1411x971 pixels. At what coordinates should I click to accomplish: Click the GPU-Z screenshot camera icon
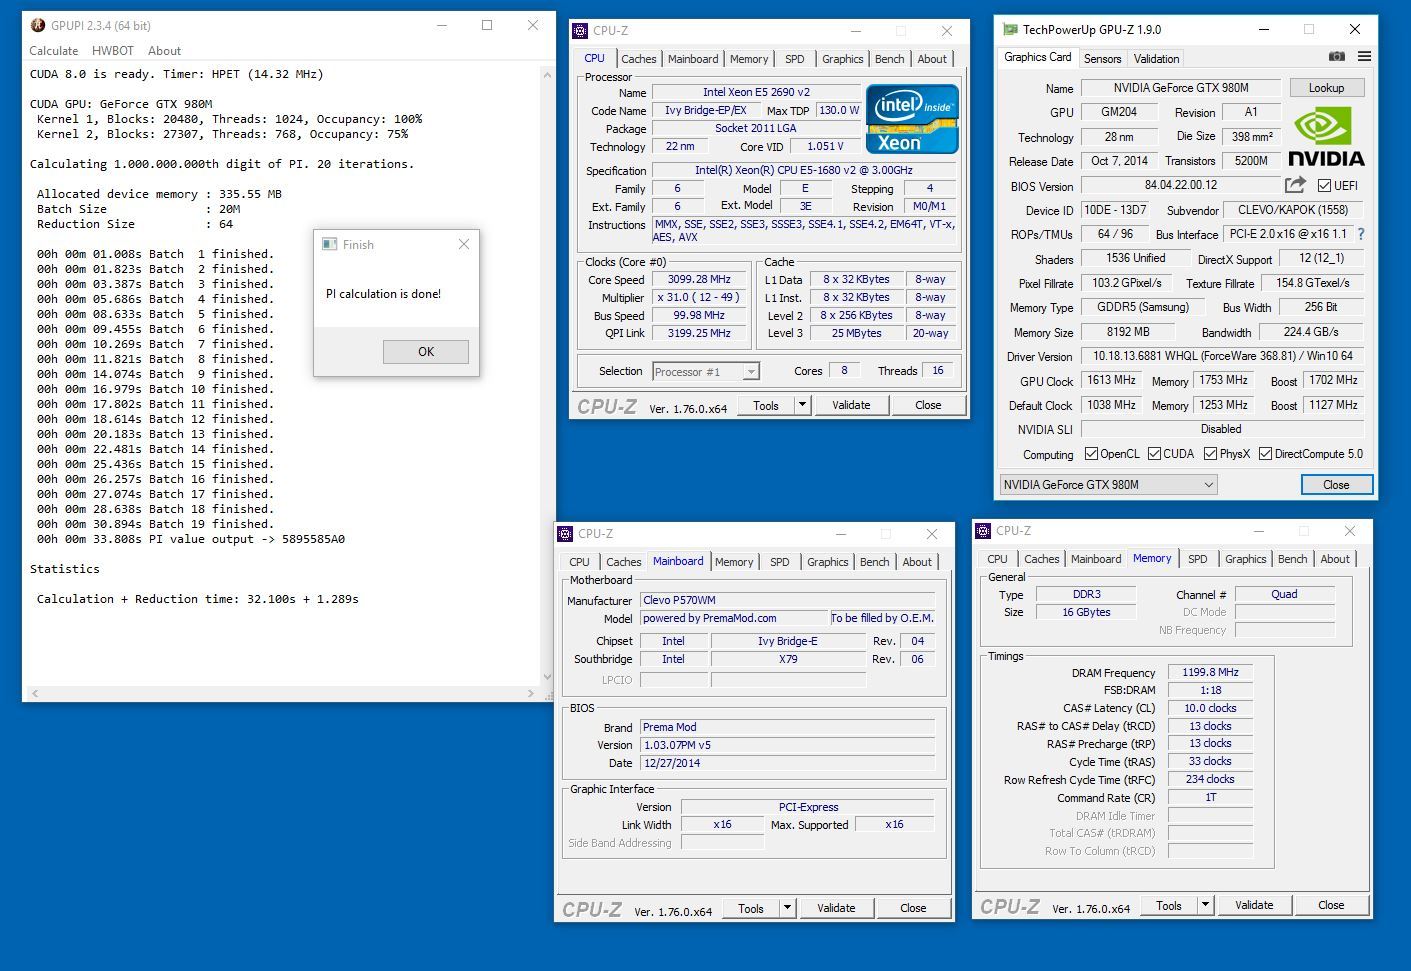(1336, 57)
